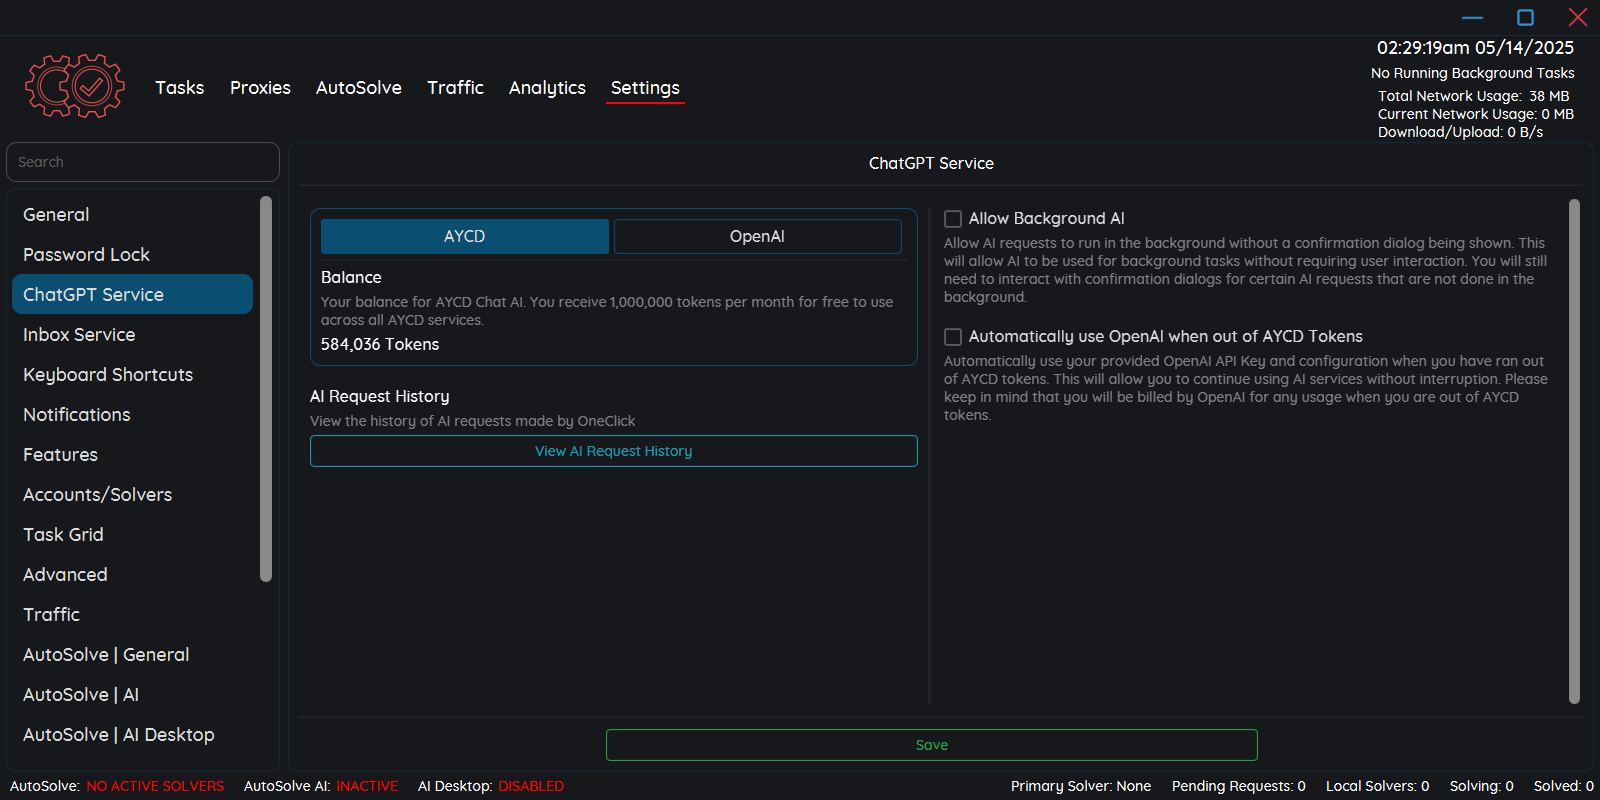Screen dimensions: 1600x800
Task: Click Solved: 0 status entry
Action: tap(1564, 786)
